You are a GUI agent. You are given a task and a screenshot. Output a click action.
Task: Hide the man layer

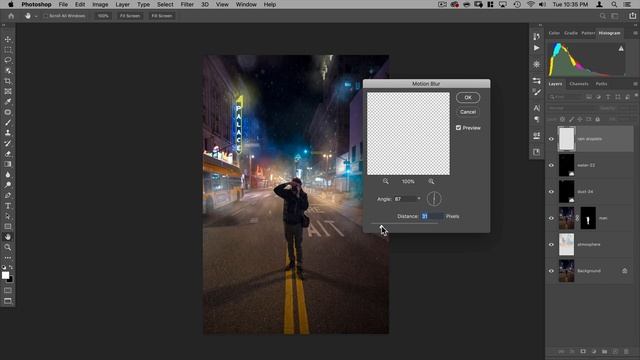tap(551, 218)
